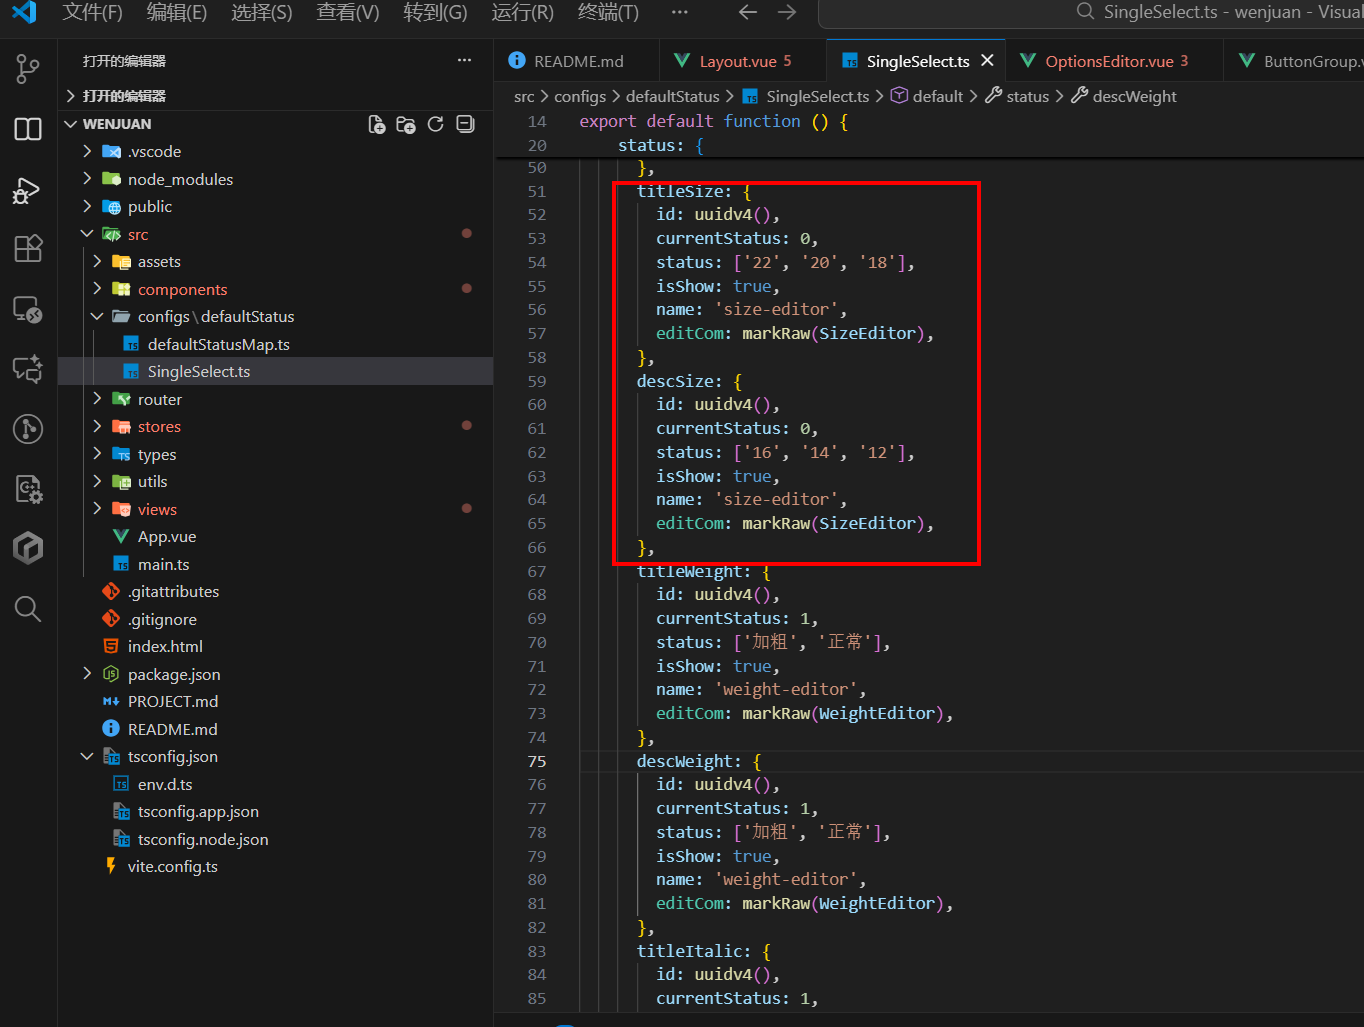
Task: Click the VS Code logo icon
Action: pos(24,12)
